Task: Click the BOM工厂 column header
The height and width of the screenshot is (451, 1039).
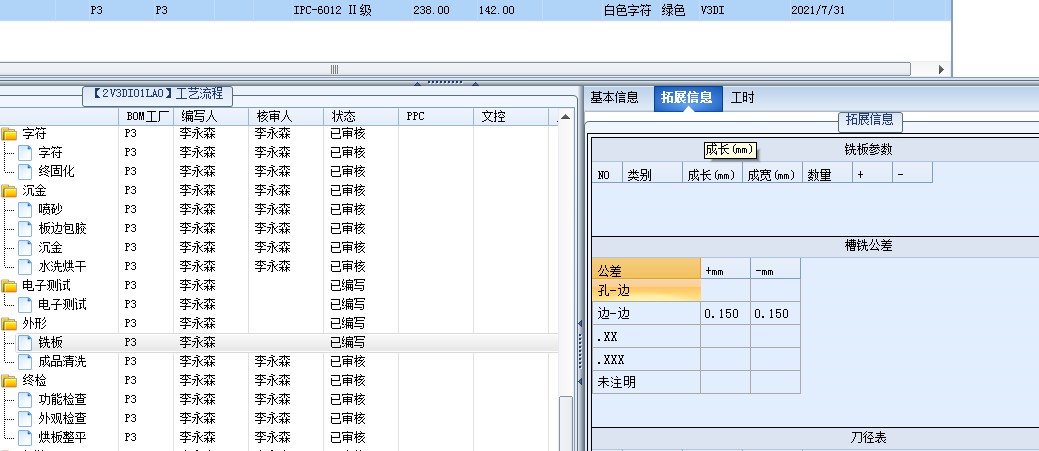Action: (x=146, y=117)
